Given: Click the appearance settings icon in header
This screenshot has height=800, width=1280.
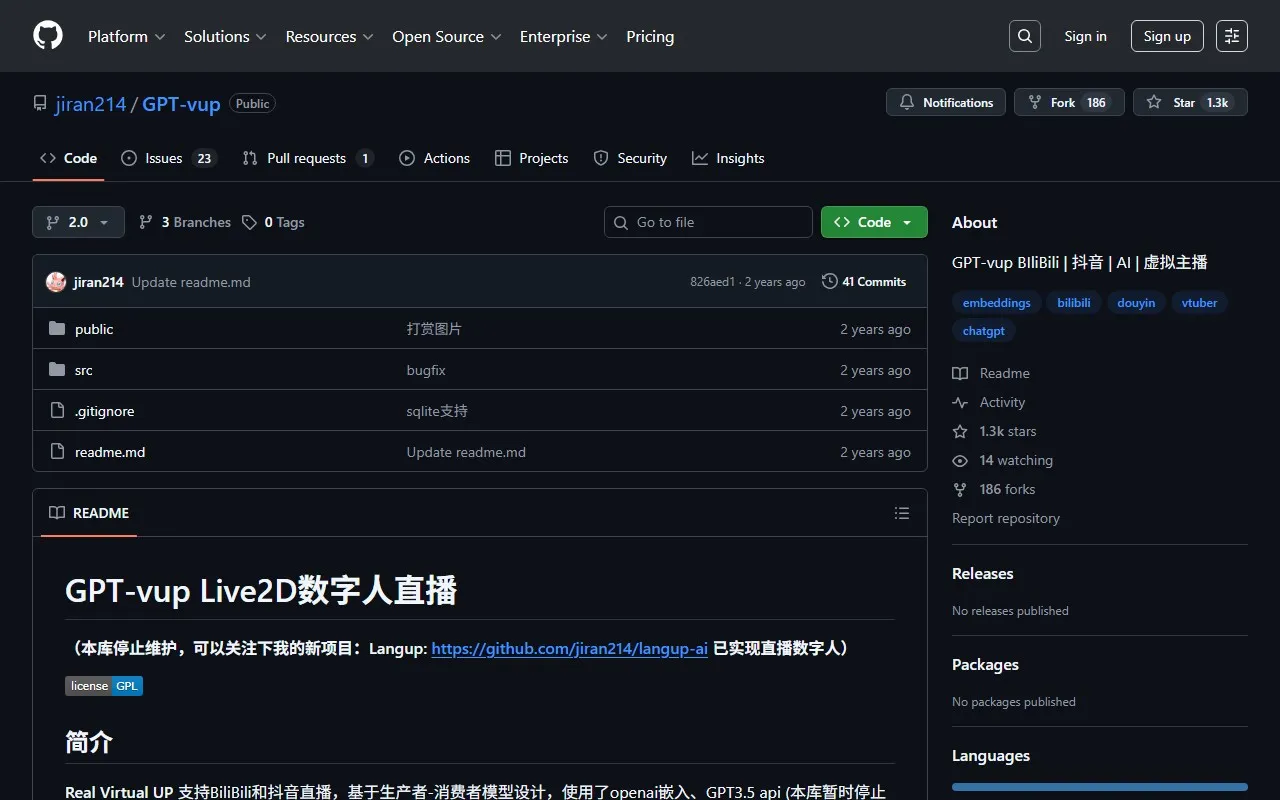Looking at the screenshot, I should tap(1232, 36).
